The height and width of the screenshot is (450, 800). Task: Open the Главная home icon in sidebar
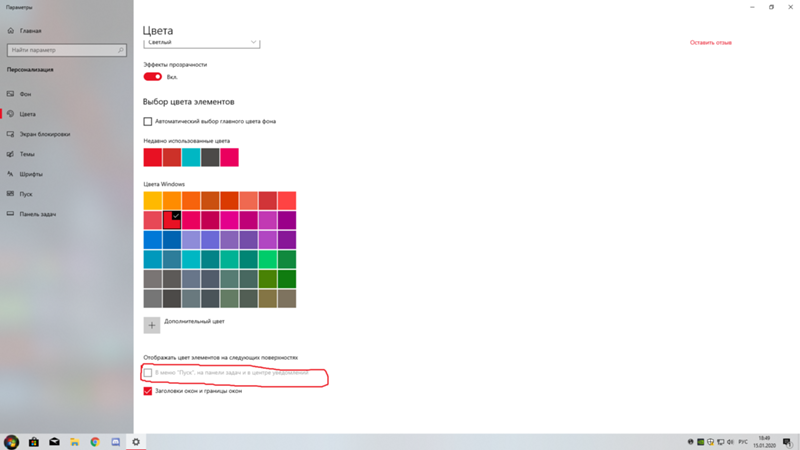tap(11, 31)
